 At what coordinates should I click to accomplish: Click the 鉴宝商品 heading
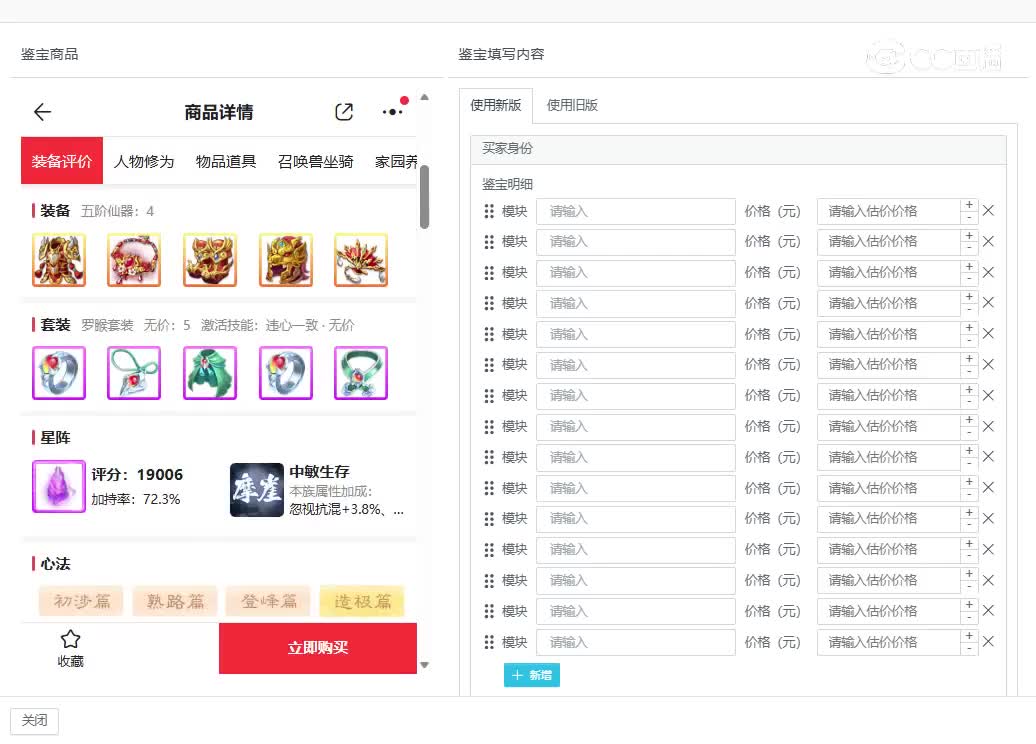coord(50,54)
